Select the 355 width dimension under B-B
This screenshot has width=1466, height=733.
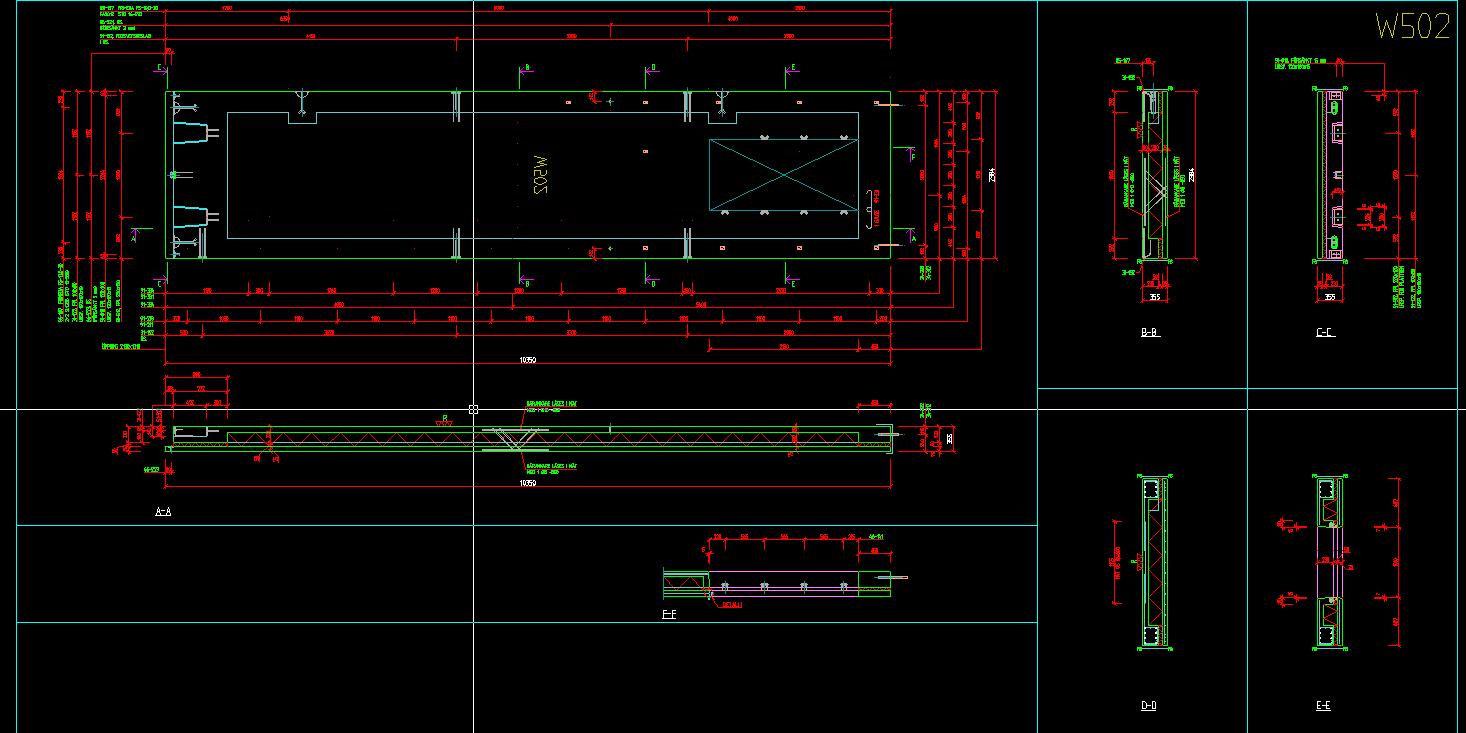(x=1154, y=296)
